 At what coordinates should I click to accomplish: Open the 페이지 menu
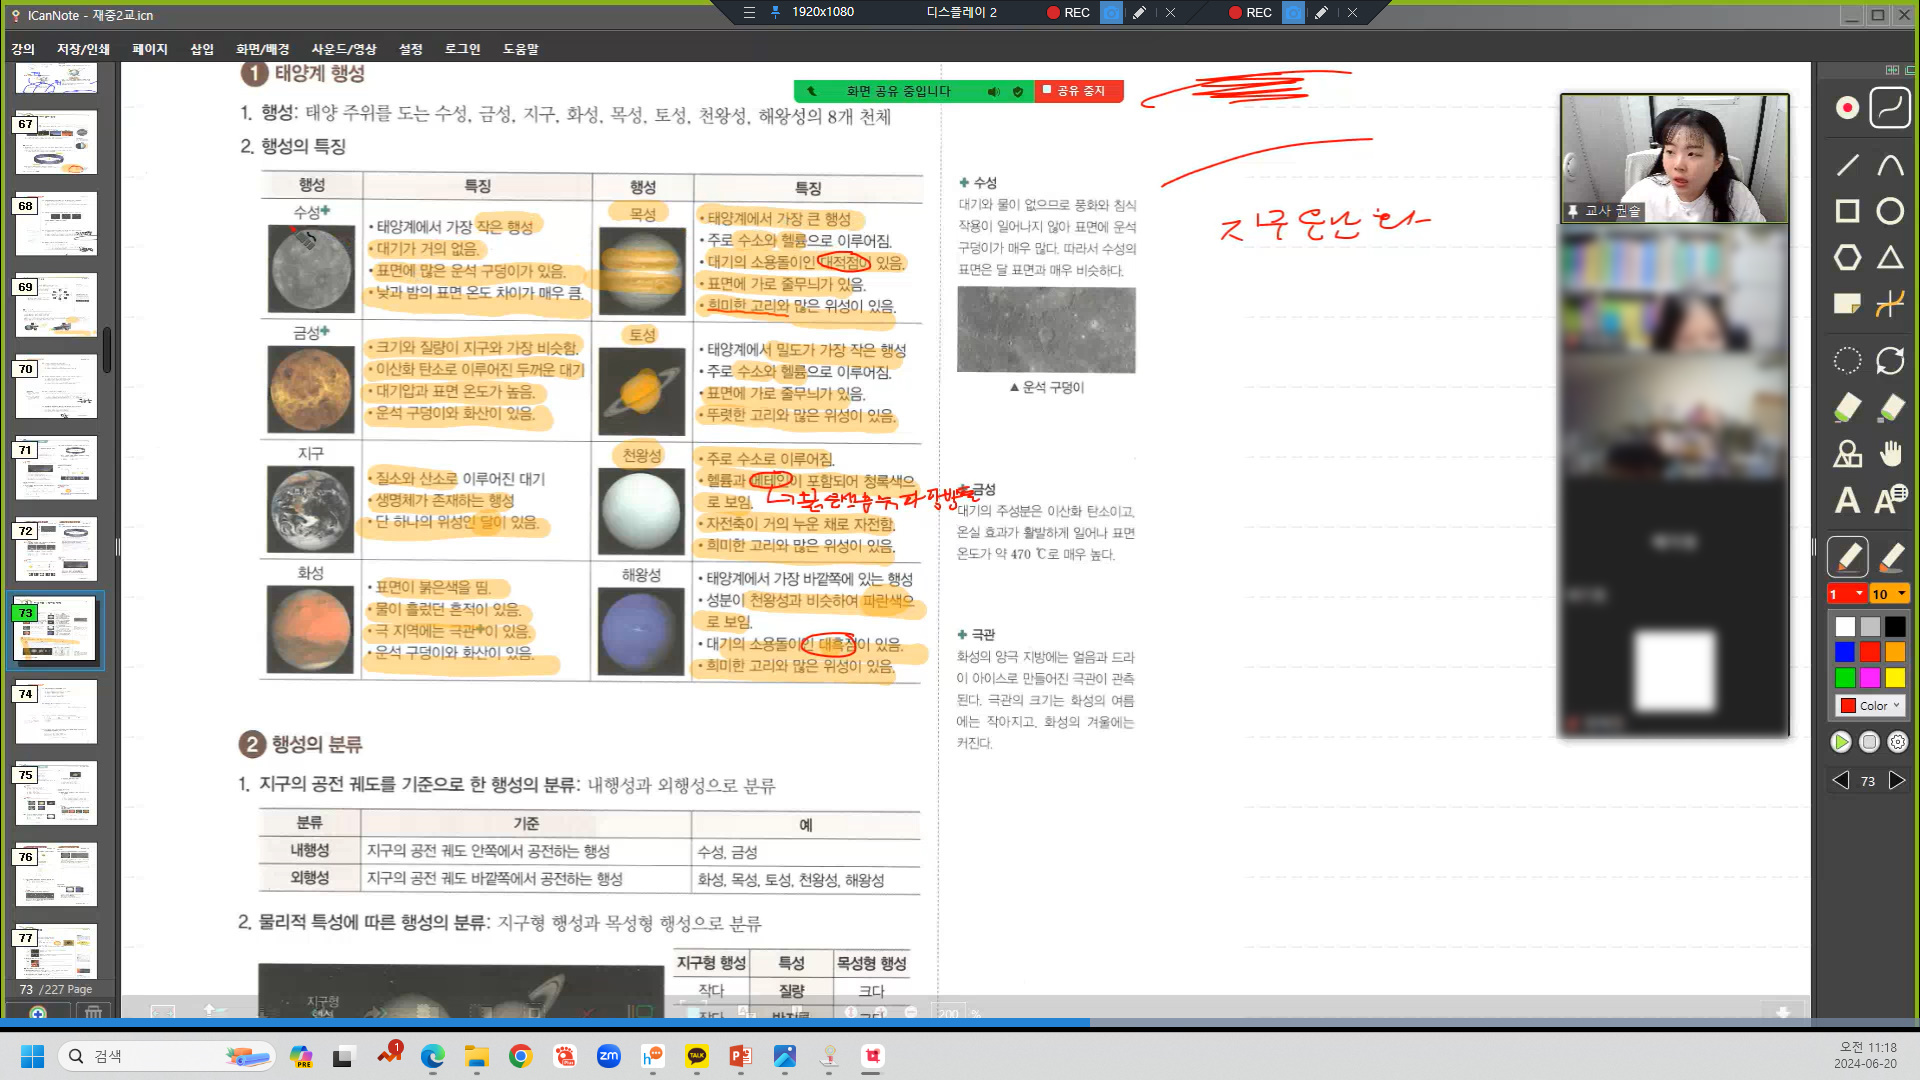tap(150, 49)
